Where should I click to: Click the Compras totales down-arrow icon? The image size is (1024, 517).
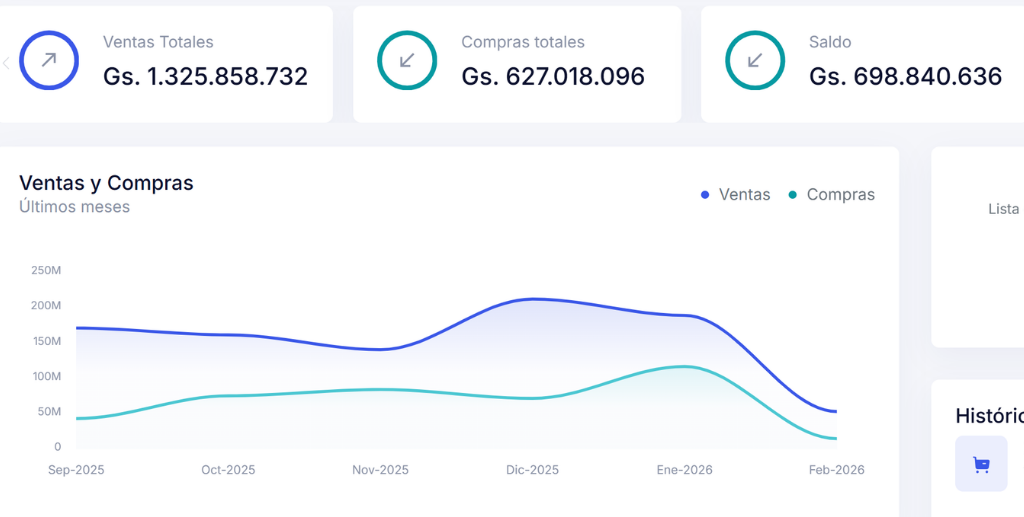[x=407, y=60]
